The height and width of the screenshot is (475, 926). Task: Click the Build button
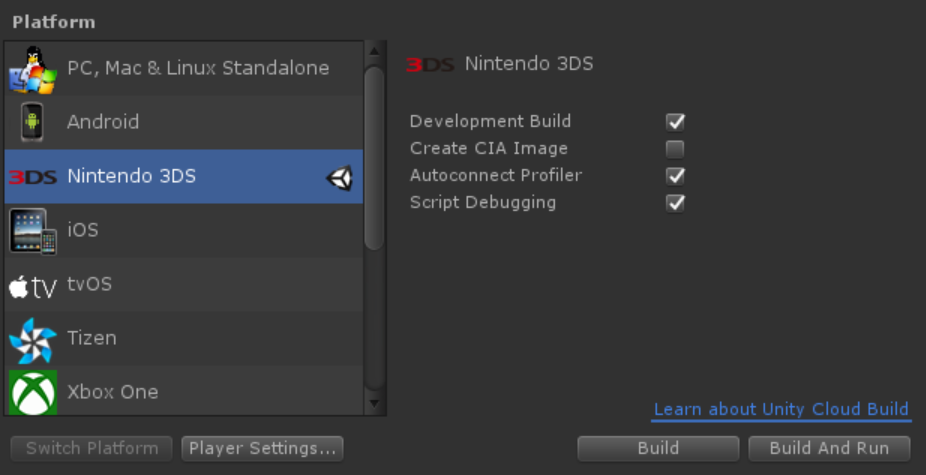[658, 448]
